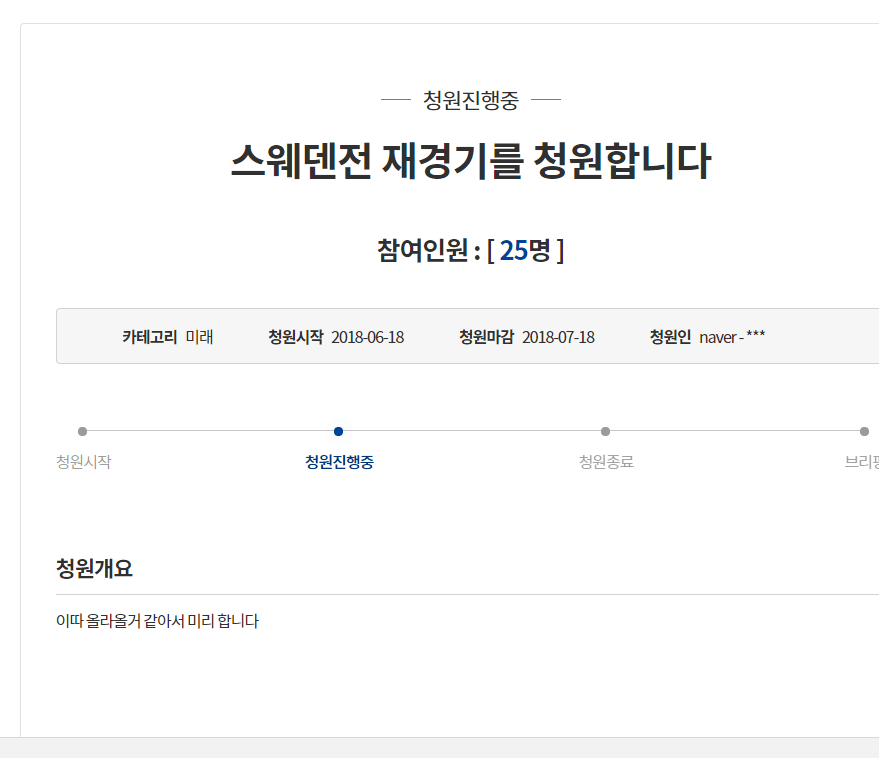Click the deadline date 2018-07-18

(558, 337)
